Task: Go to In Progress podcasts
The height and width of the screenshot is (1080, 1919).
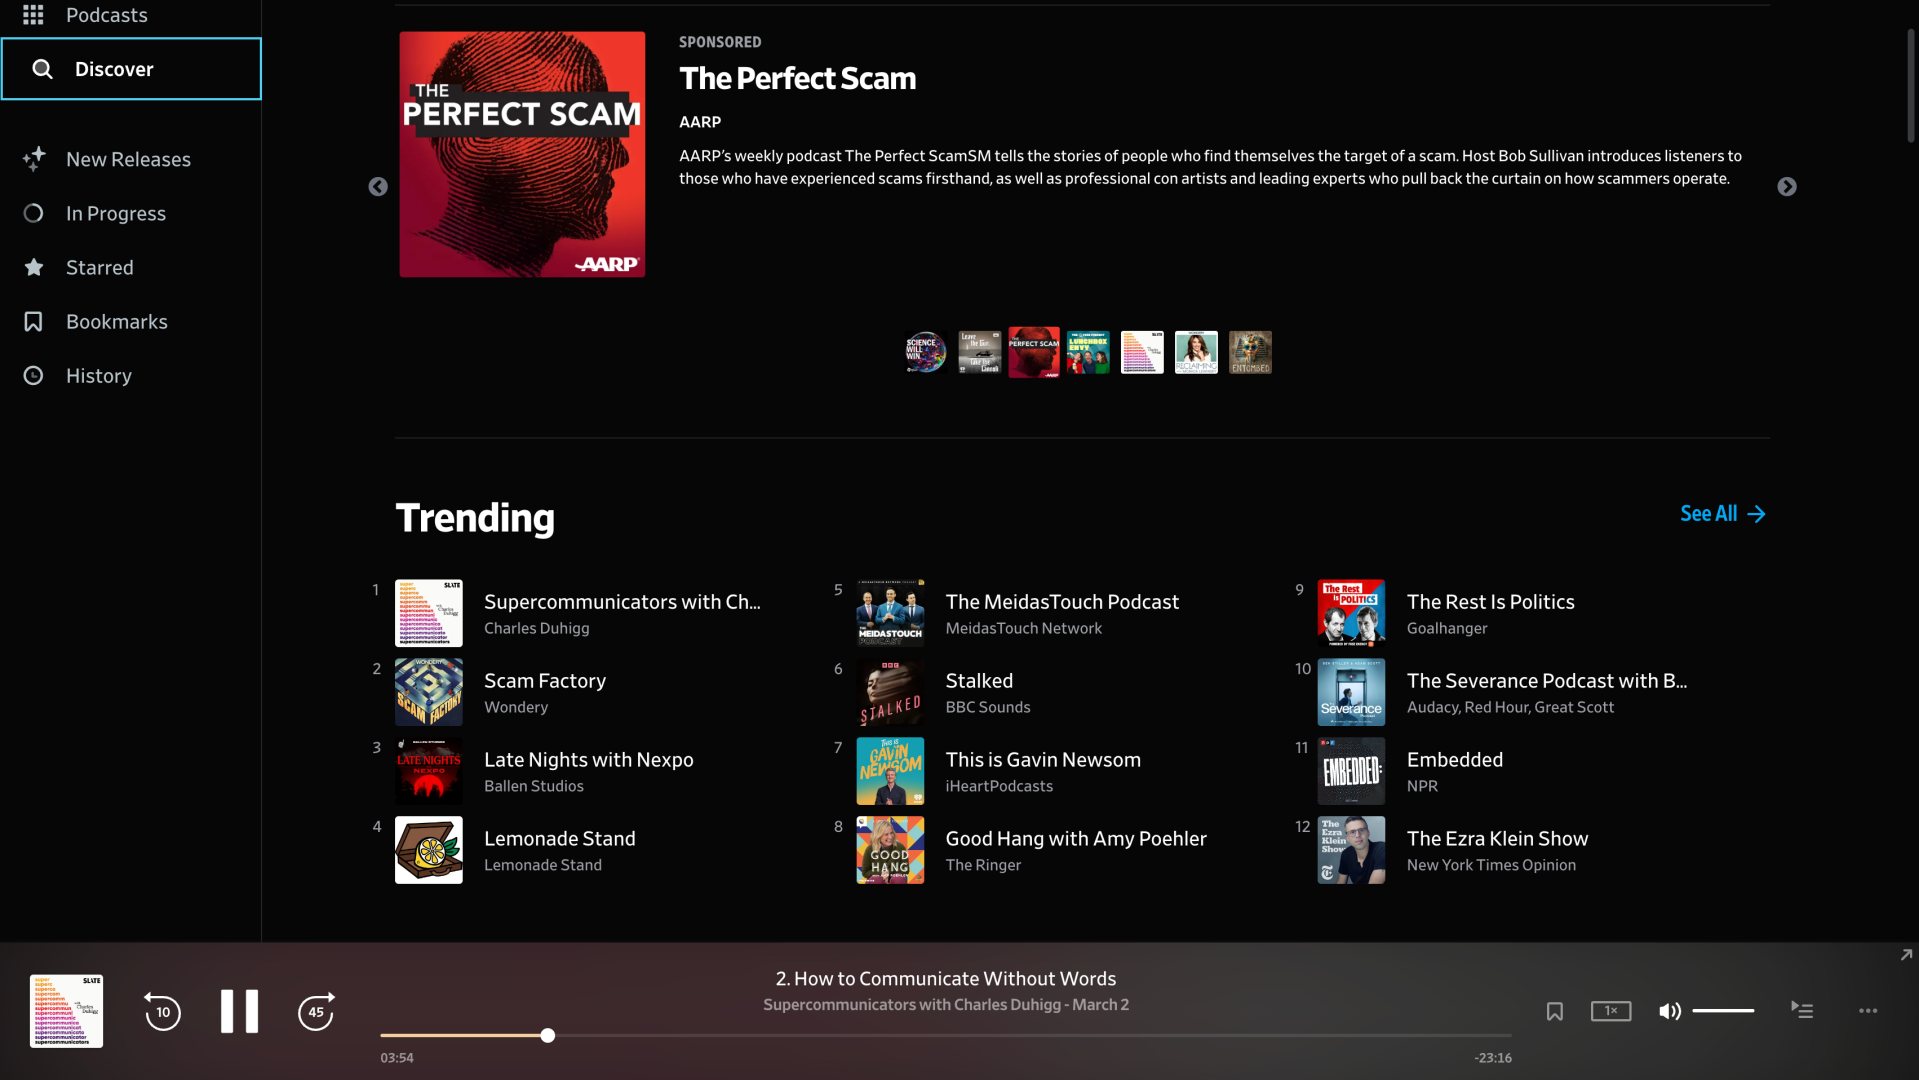Action: point(115,213)
